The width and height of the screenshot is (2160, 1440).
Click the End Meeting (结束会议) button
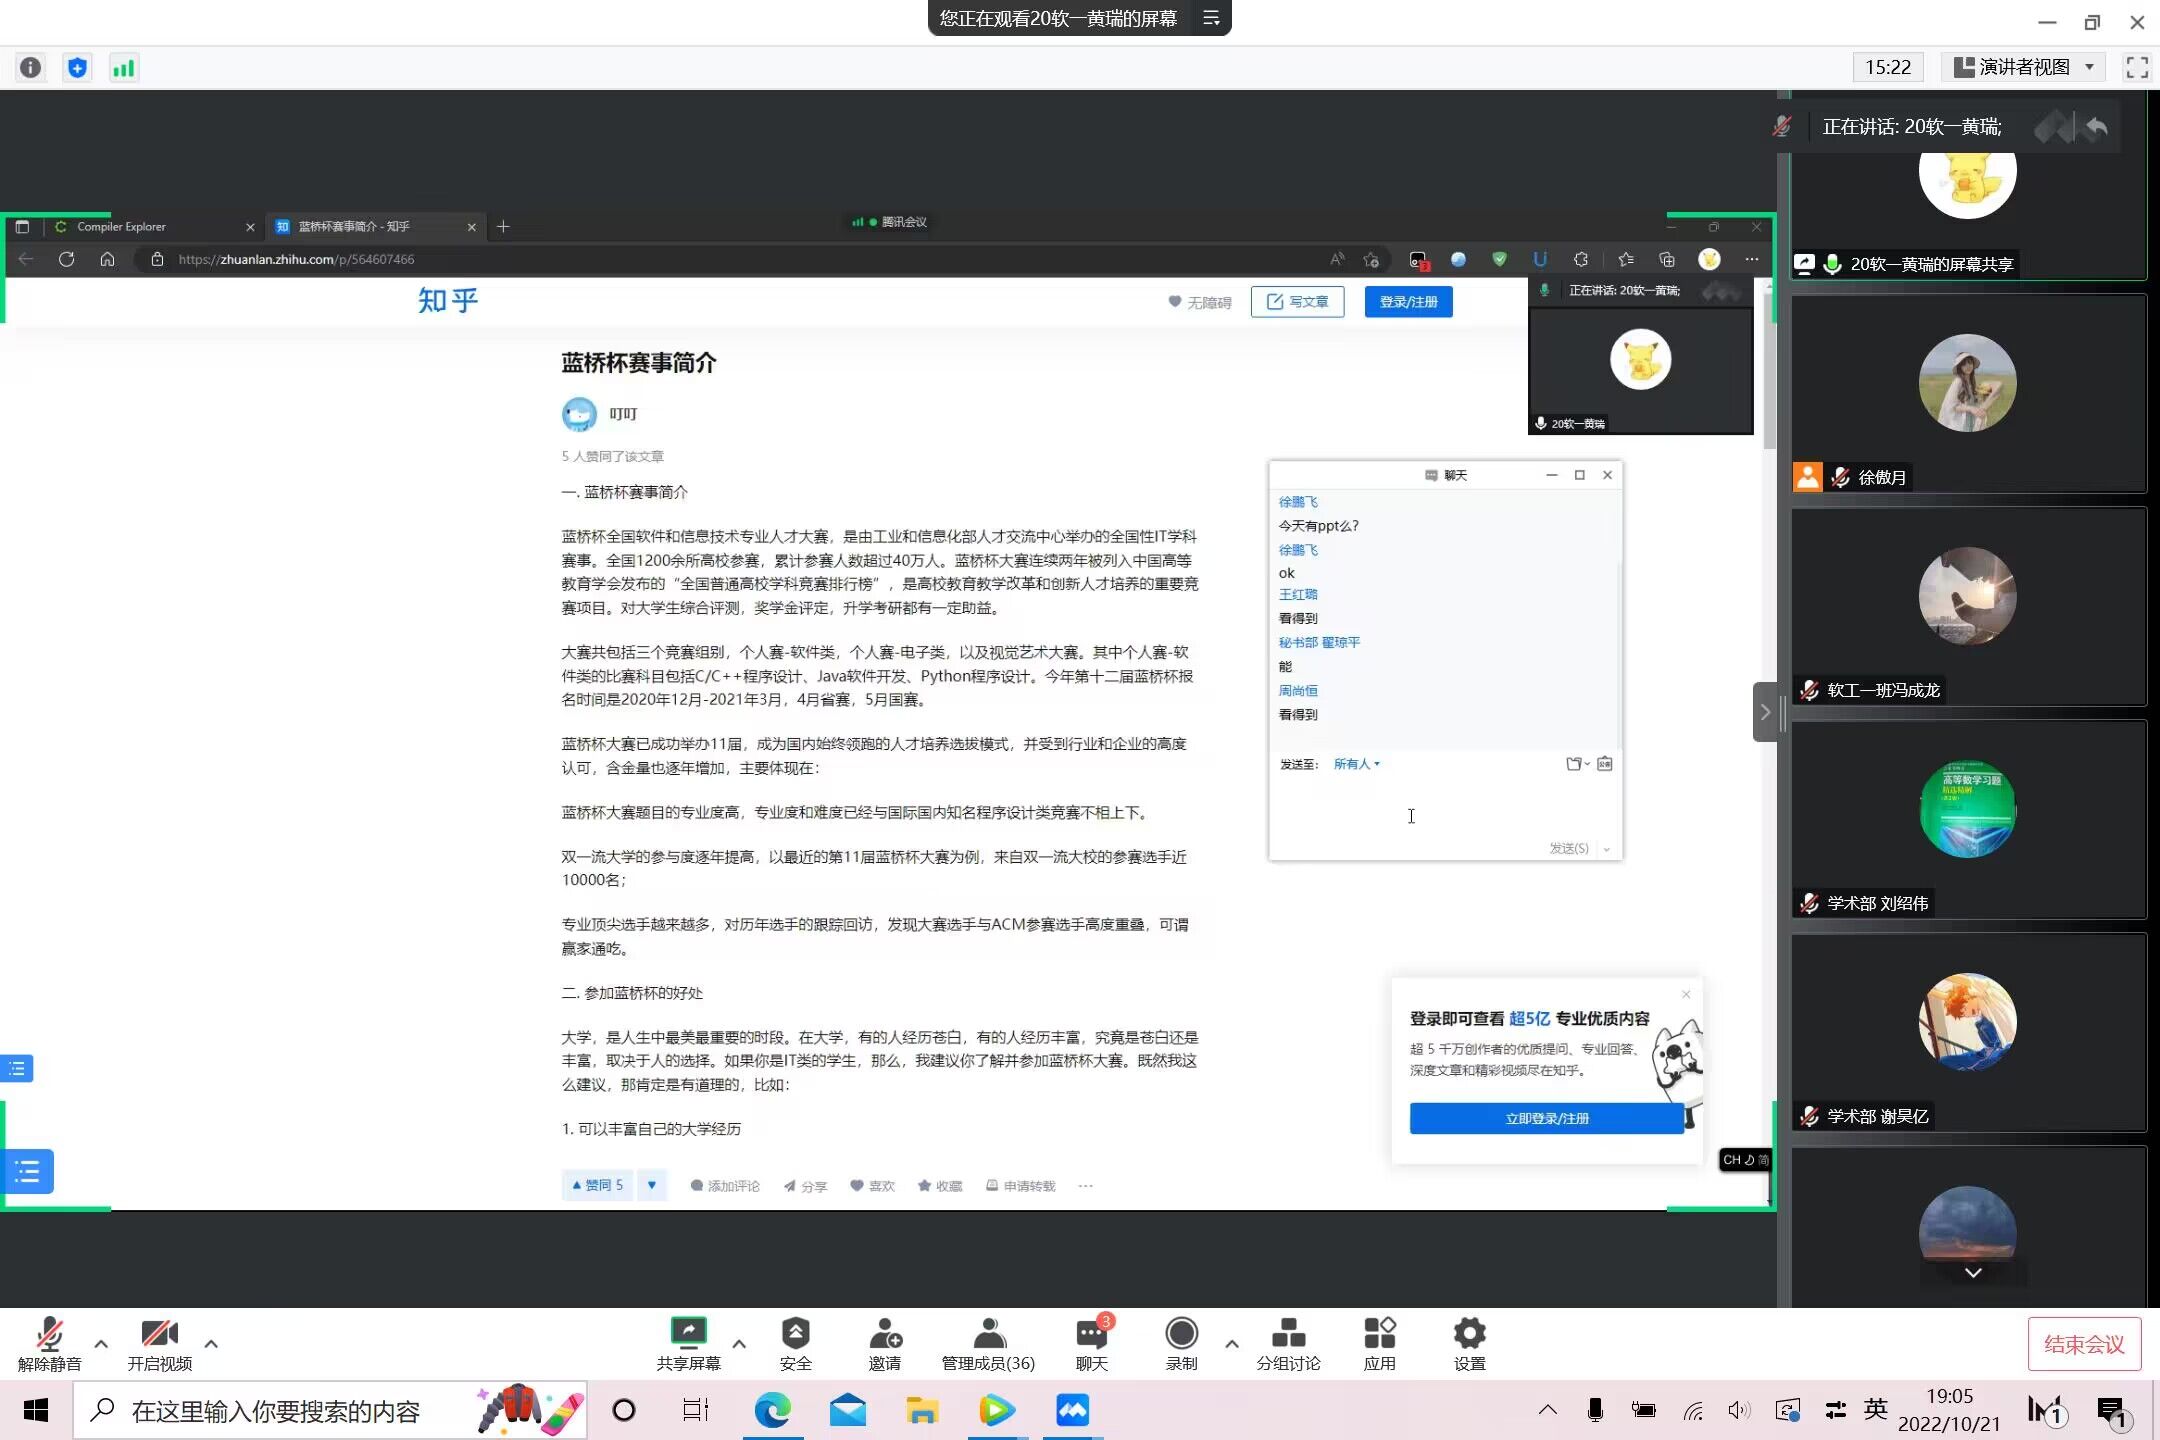(2084, 1344)
